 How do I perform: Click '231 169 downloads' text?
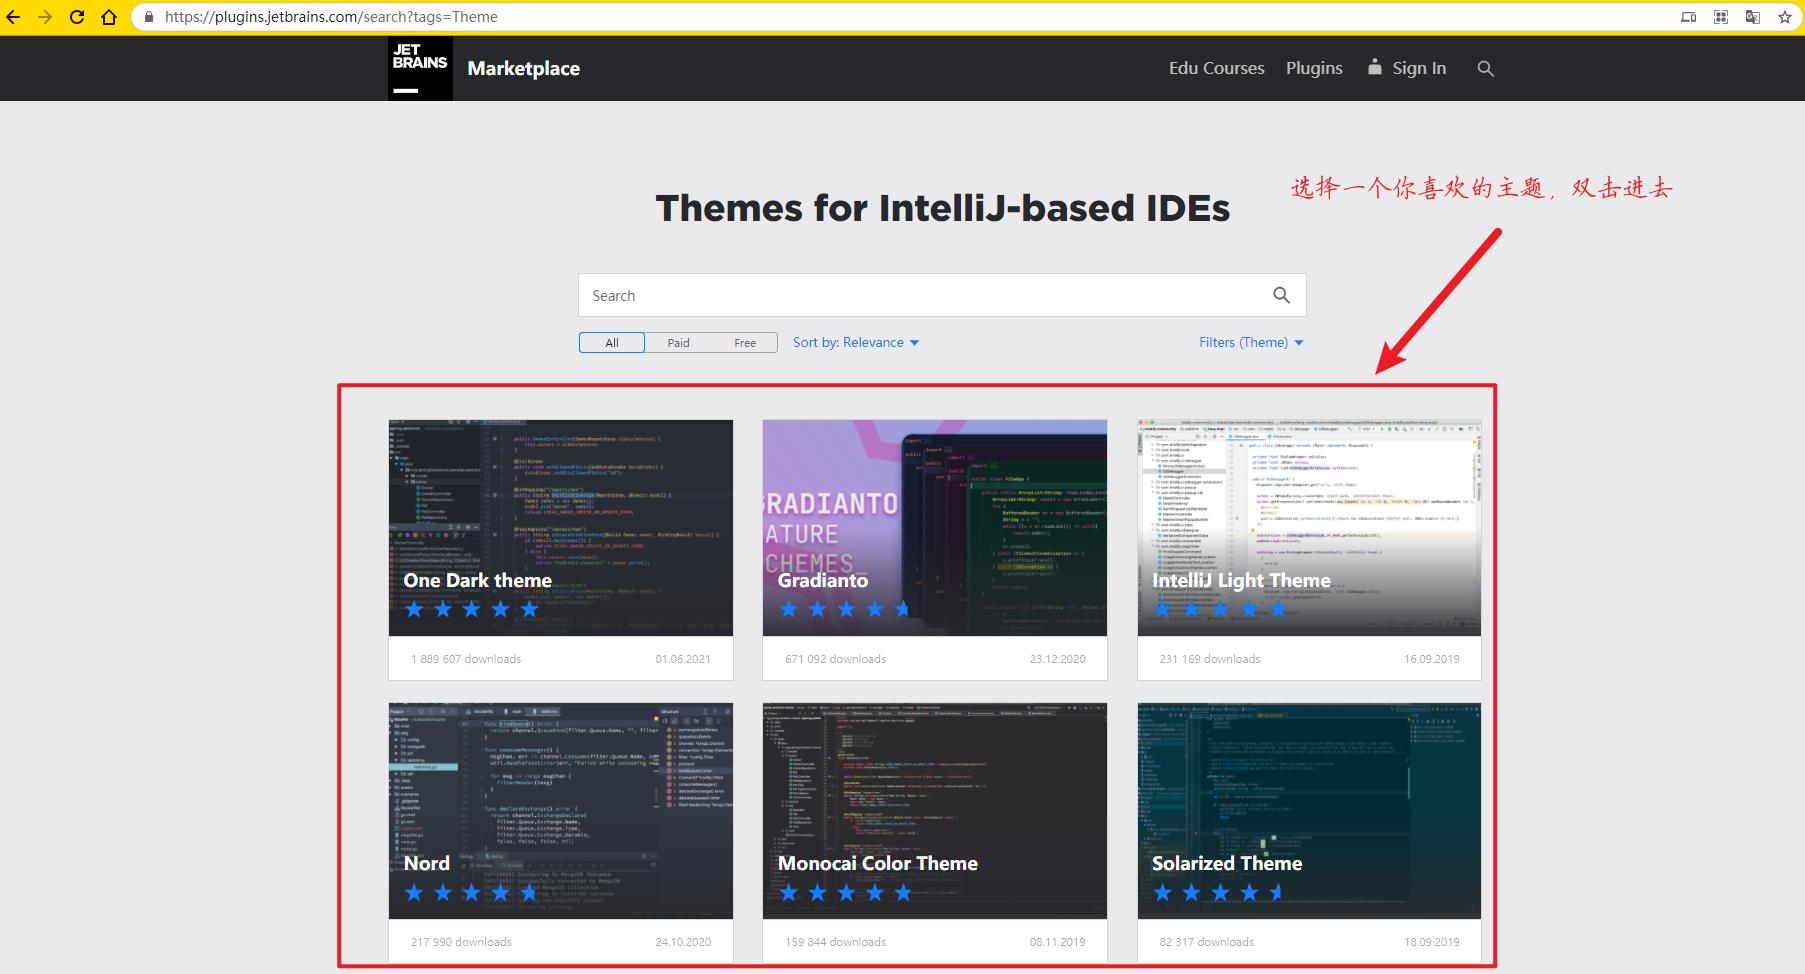click(1210, 659)
